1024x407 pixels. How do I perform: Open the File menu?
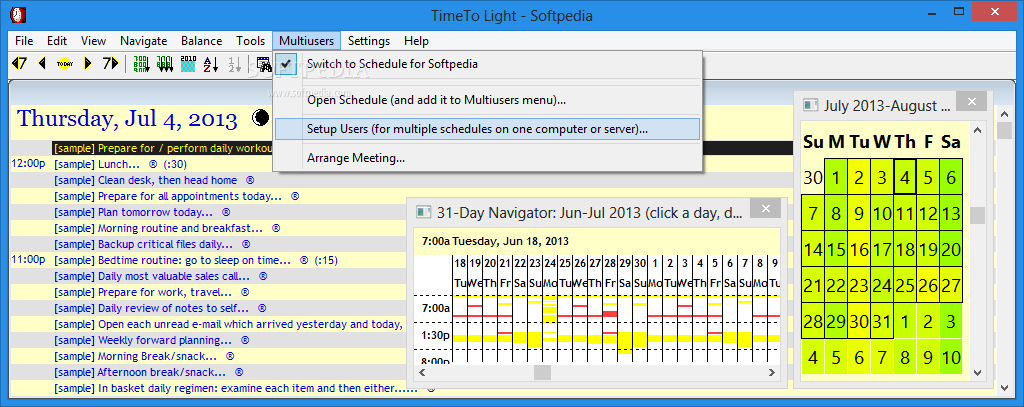(x=24, y=41)
